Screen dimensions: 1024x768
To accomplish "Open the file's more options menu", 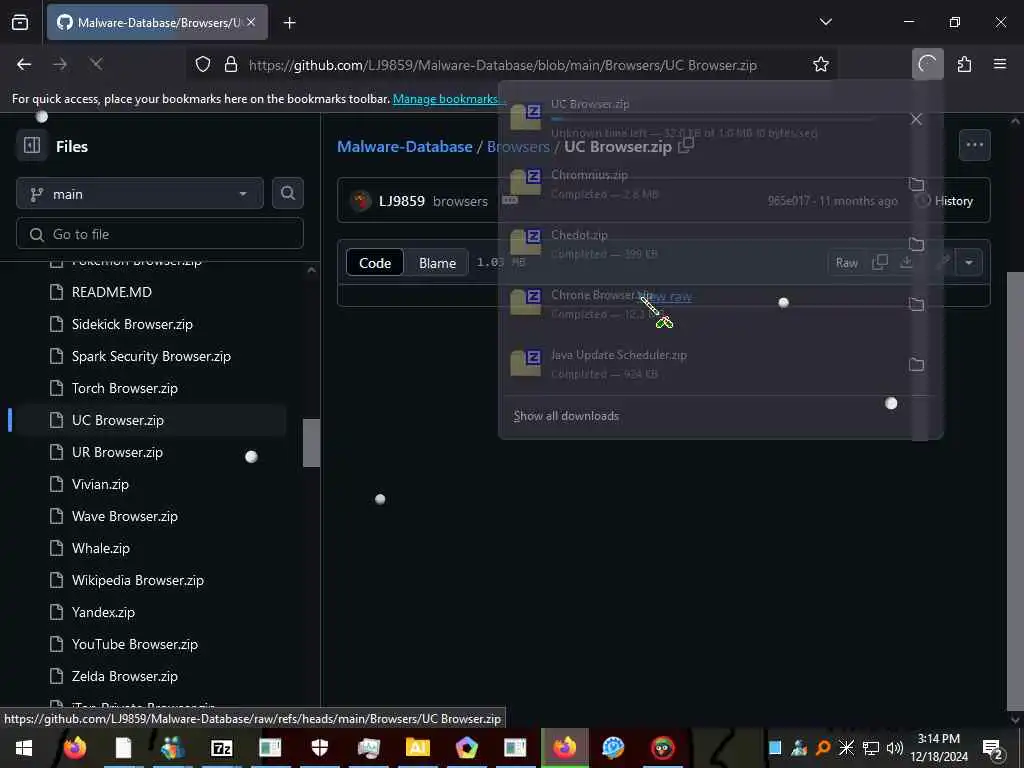I will (x=974, y=145).
